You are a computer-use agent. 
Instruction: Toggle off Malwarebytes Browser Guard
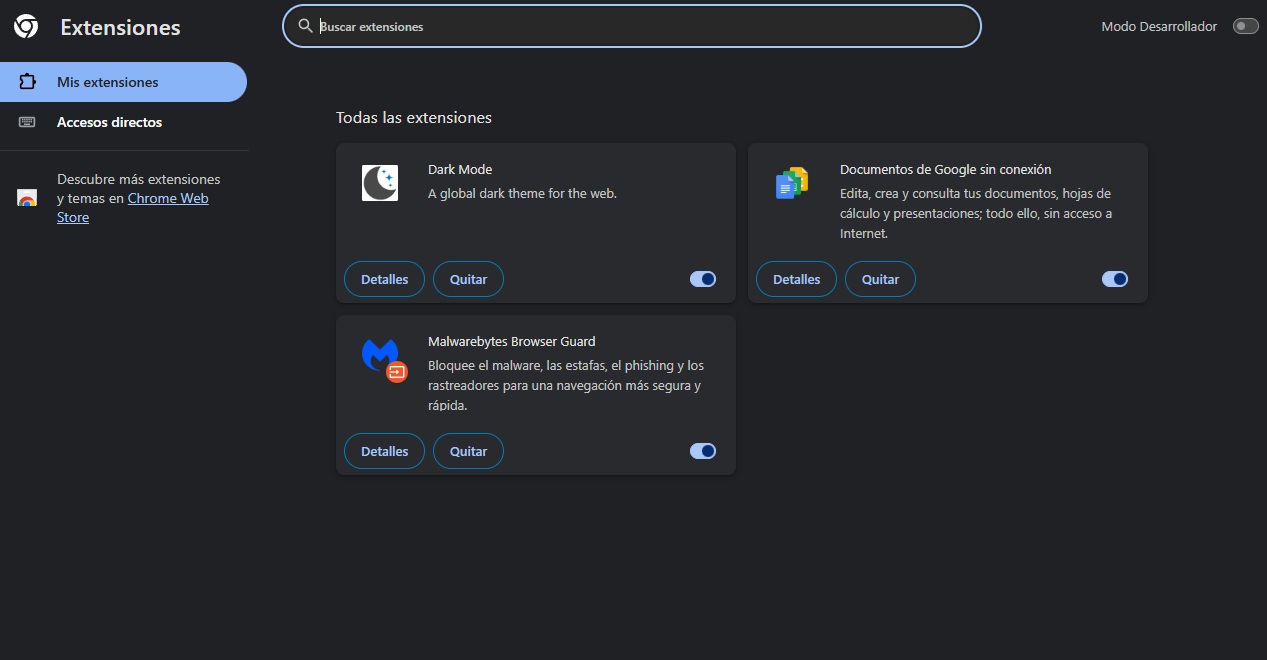[703, 451]
